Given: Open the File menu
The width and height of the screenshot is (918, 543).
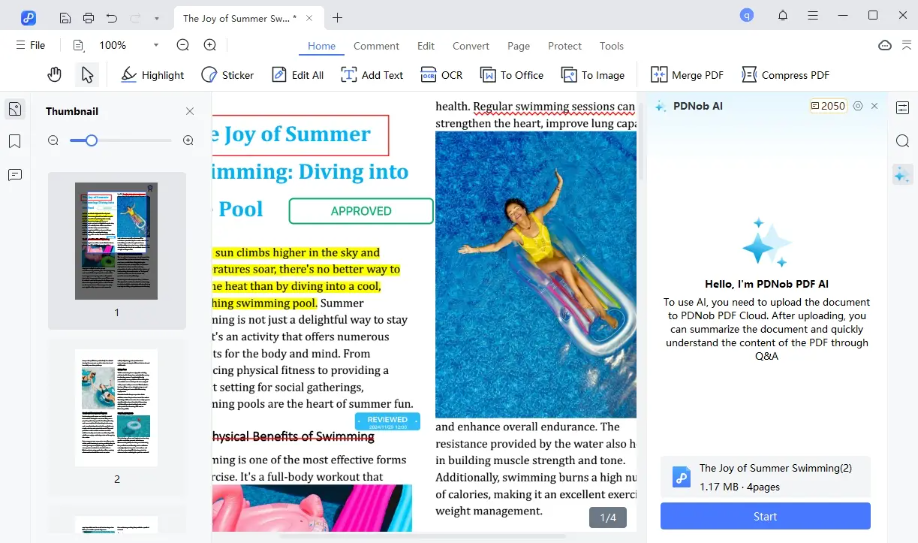Looking at the screenshot, I should [30, 45].
